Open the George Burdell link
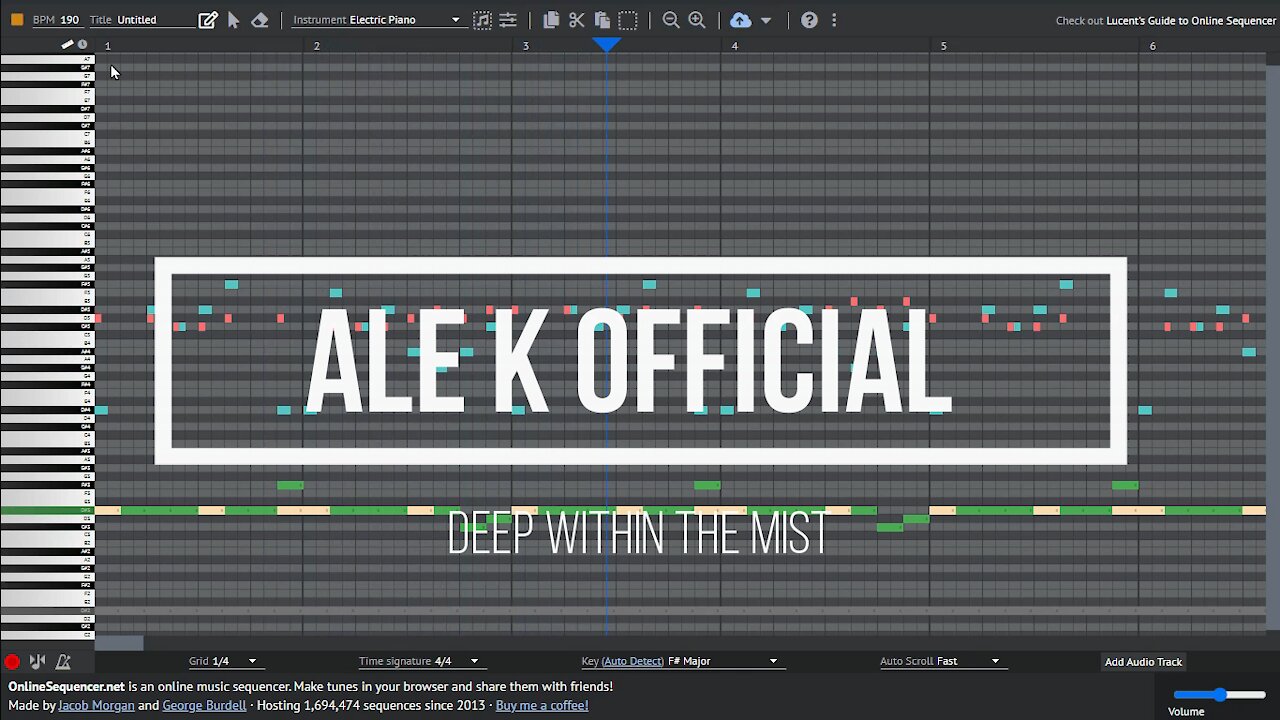 [x=204, y=705]
